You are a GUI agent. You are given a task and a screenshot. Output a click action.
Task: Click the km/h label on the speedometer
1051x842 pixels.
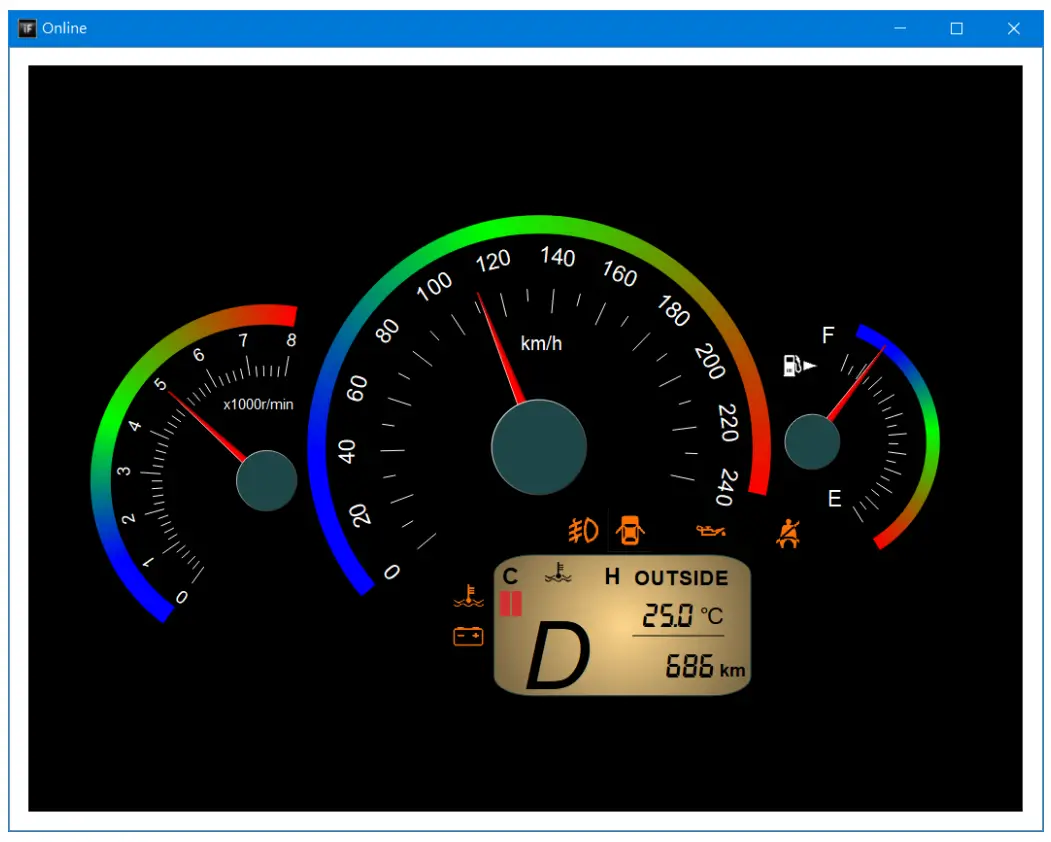click(x=543, y=341)
